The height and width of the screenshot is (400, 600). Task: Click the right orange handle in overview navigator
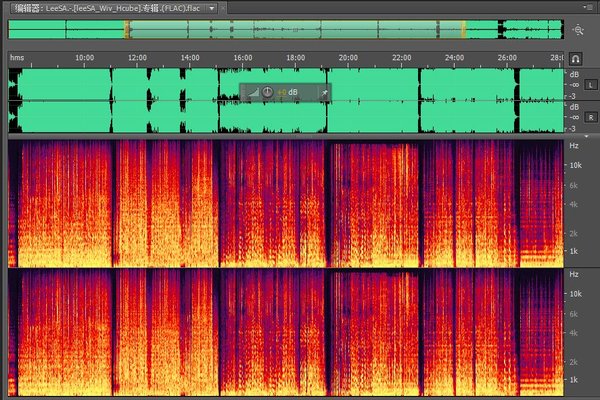click(463, 30)
